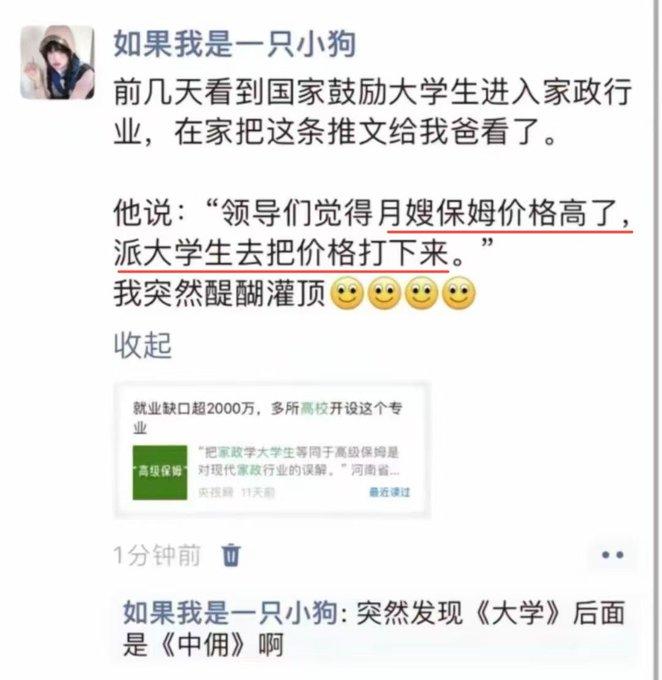Screen dimensions: 662x680
Task: Click the first smiley emoji
Action: coord(347,293)
